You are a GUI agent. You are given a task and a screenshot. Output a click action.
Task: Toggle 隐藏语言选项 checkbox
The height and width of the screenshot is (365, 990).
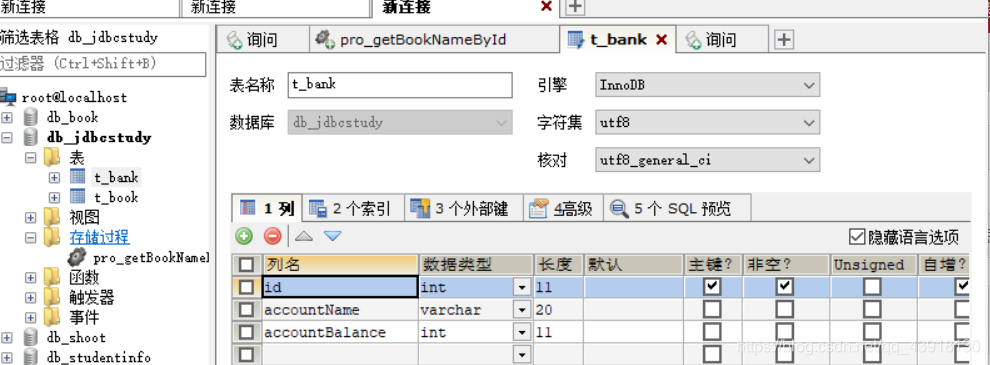pos(856,237)
